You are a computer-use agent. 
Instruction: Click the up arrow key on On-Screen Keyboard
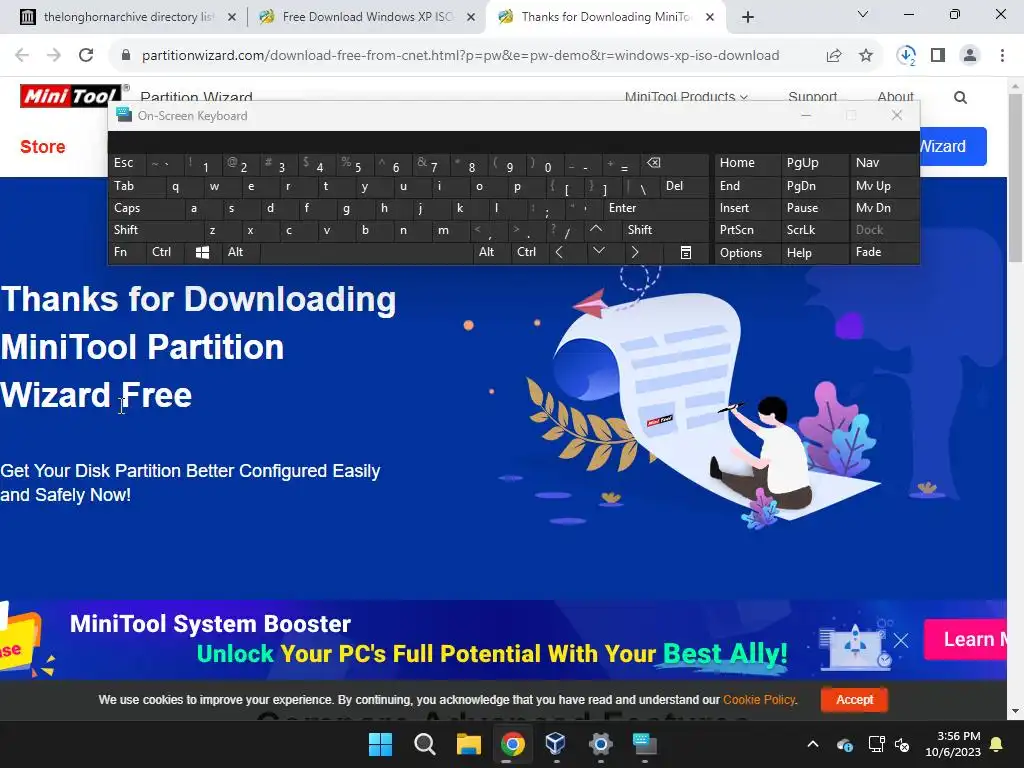click(x=596, y=229)
